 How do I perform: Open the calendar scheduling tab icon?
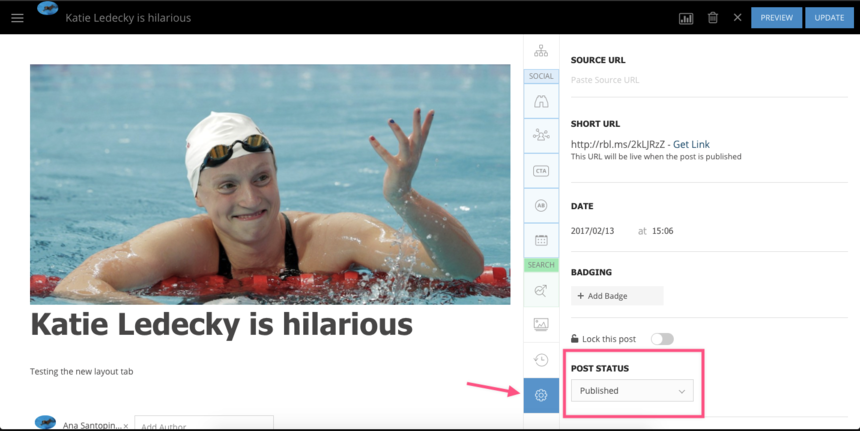coord(541,240)
